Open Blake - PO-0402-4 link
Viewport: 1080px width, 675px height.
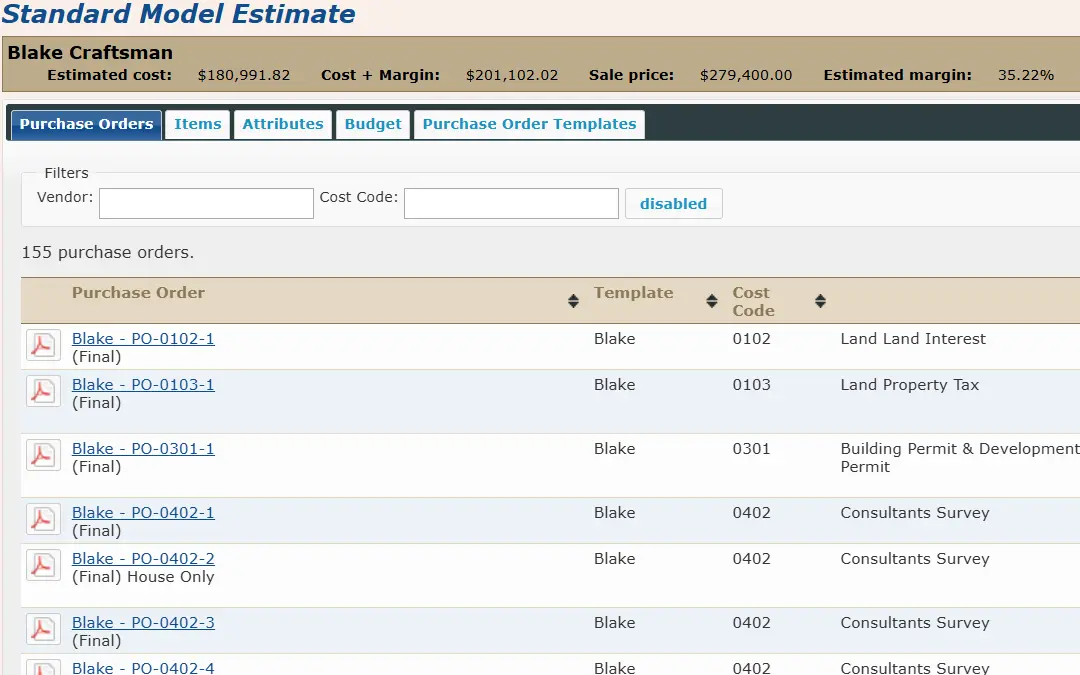point(143,668)
